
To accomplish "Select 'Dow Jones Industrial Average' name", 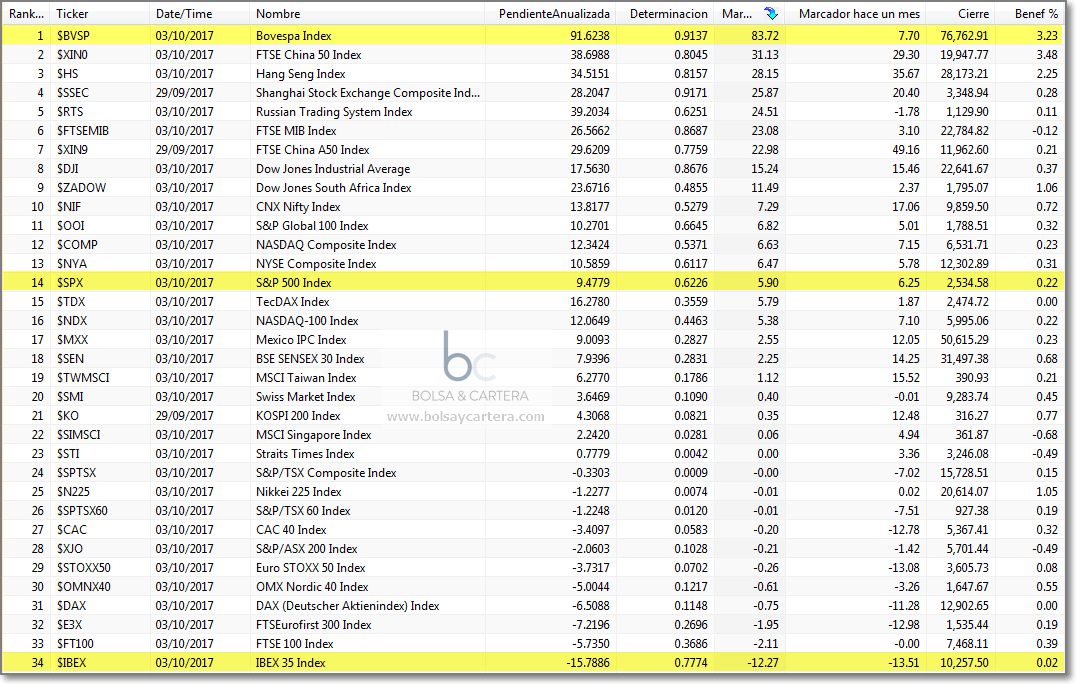I will [x=333, y=169].
